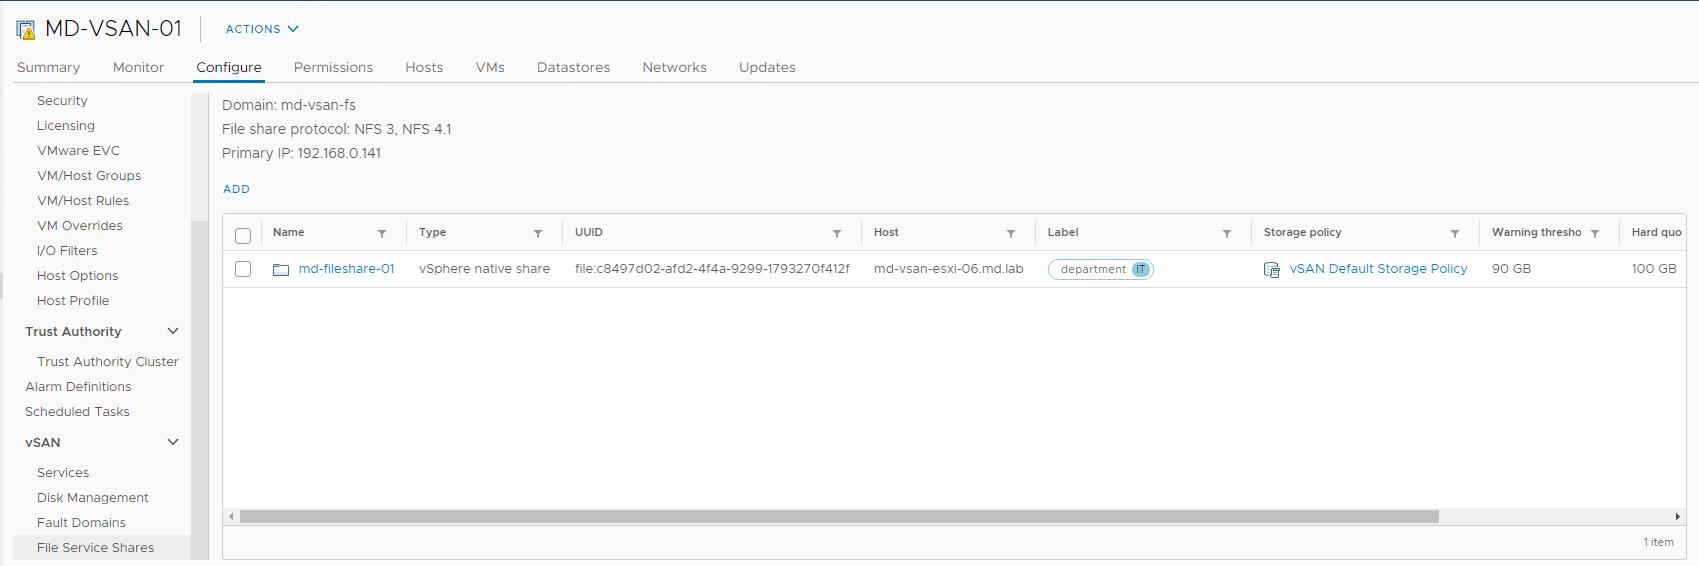The image size is (1699, 566).
Task: Open the ACTIONS dropdown menu
Action: [x=262, y=29]
